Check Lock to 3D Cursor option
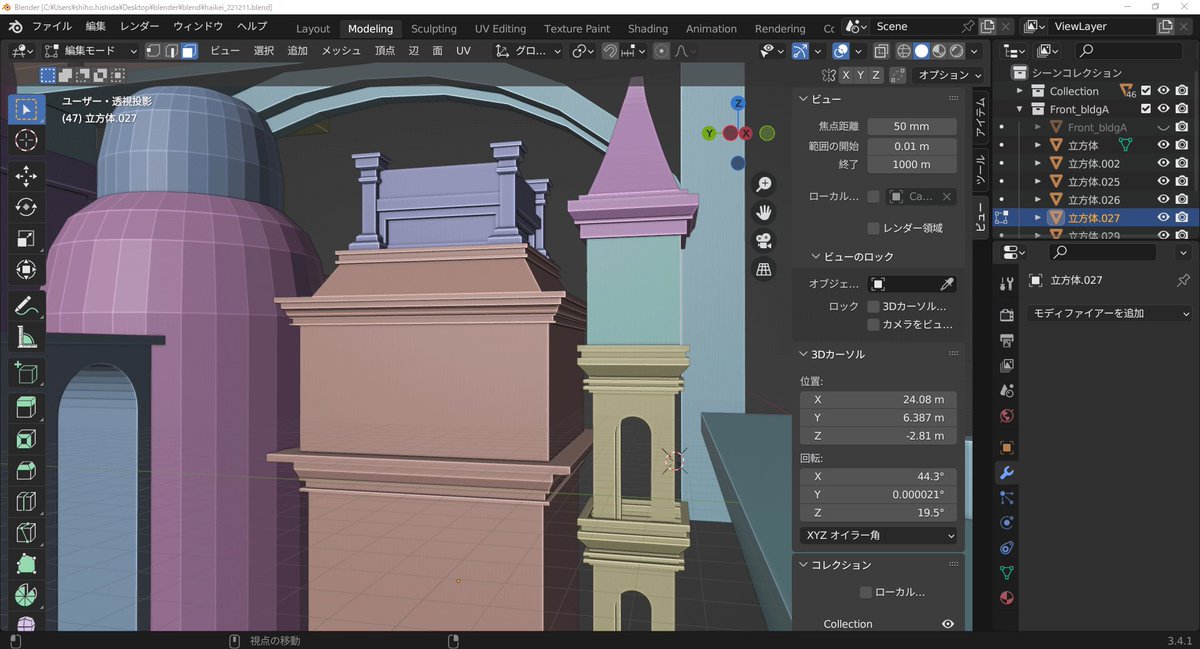 click(x=873, y=306)
